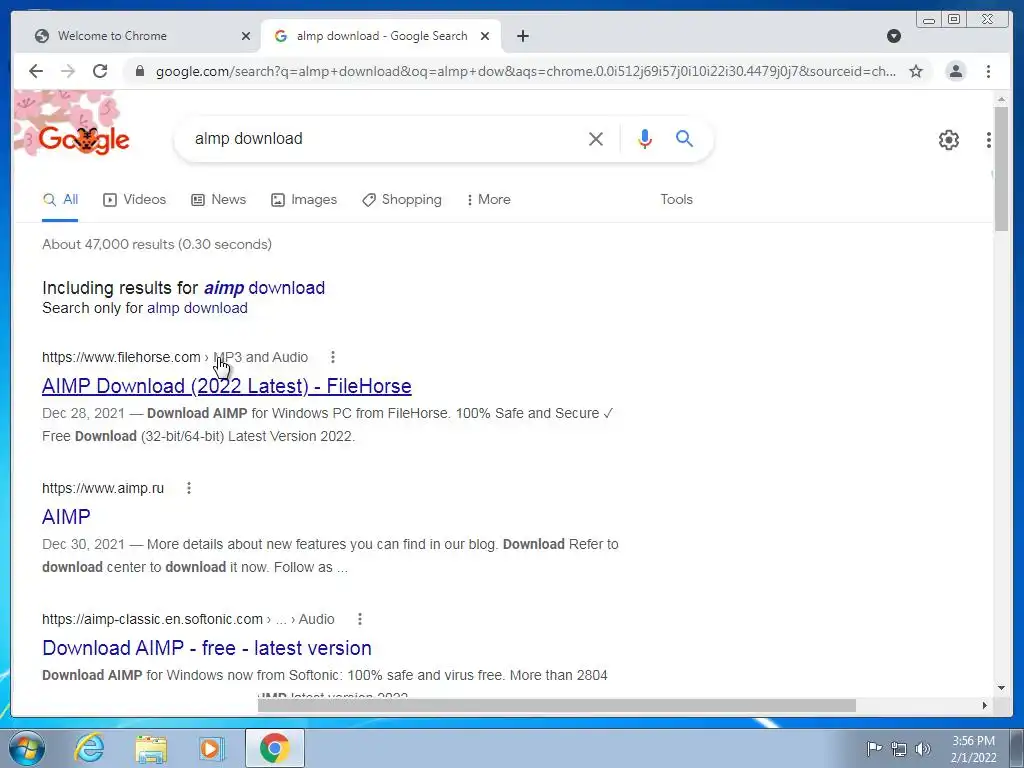Viewport: 1024px width, 768px height.
Task: Open AIMP Download (2022 Latest) - FileHorse result
Action: [x=227, y=386]
